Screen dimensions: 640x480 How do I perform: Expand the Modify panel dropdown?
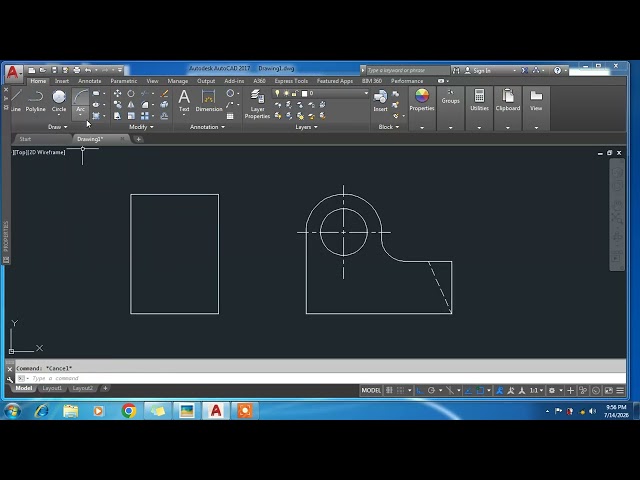(x=141, y=127)
